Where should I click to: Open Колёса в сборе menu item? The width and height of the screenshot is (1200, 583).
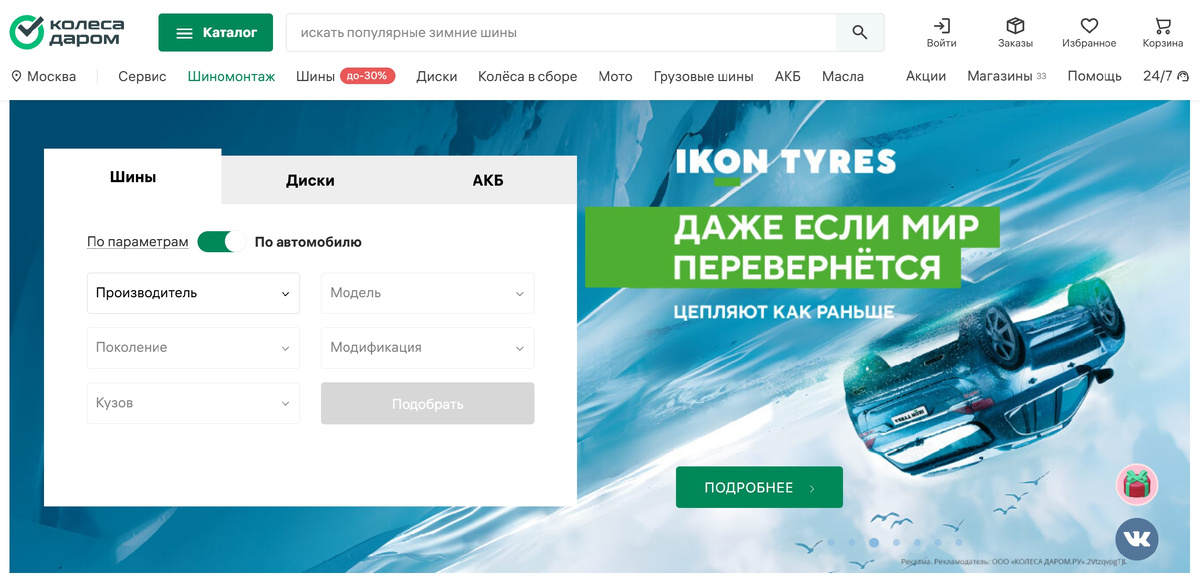coord(527,76)
